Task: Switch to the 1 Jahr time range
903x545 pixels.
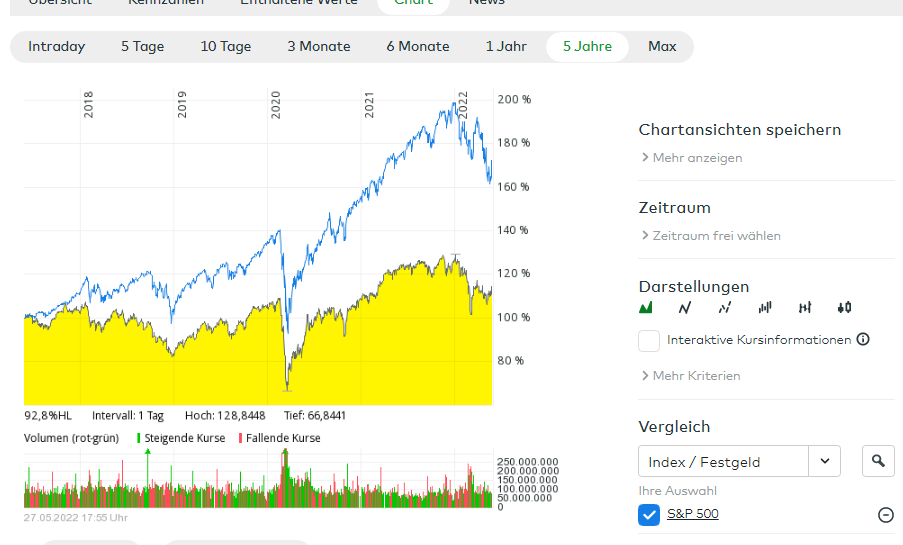Action: (506, 46)
